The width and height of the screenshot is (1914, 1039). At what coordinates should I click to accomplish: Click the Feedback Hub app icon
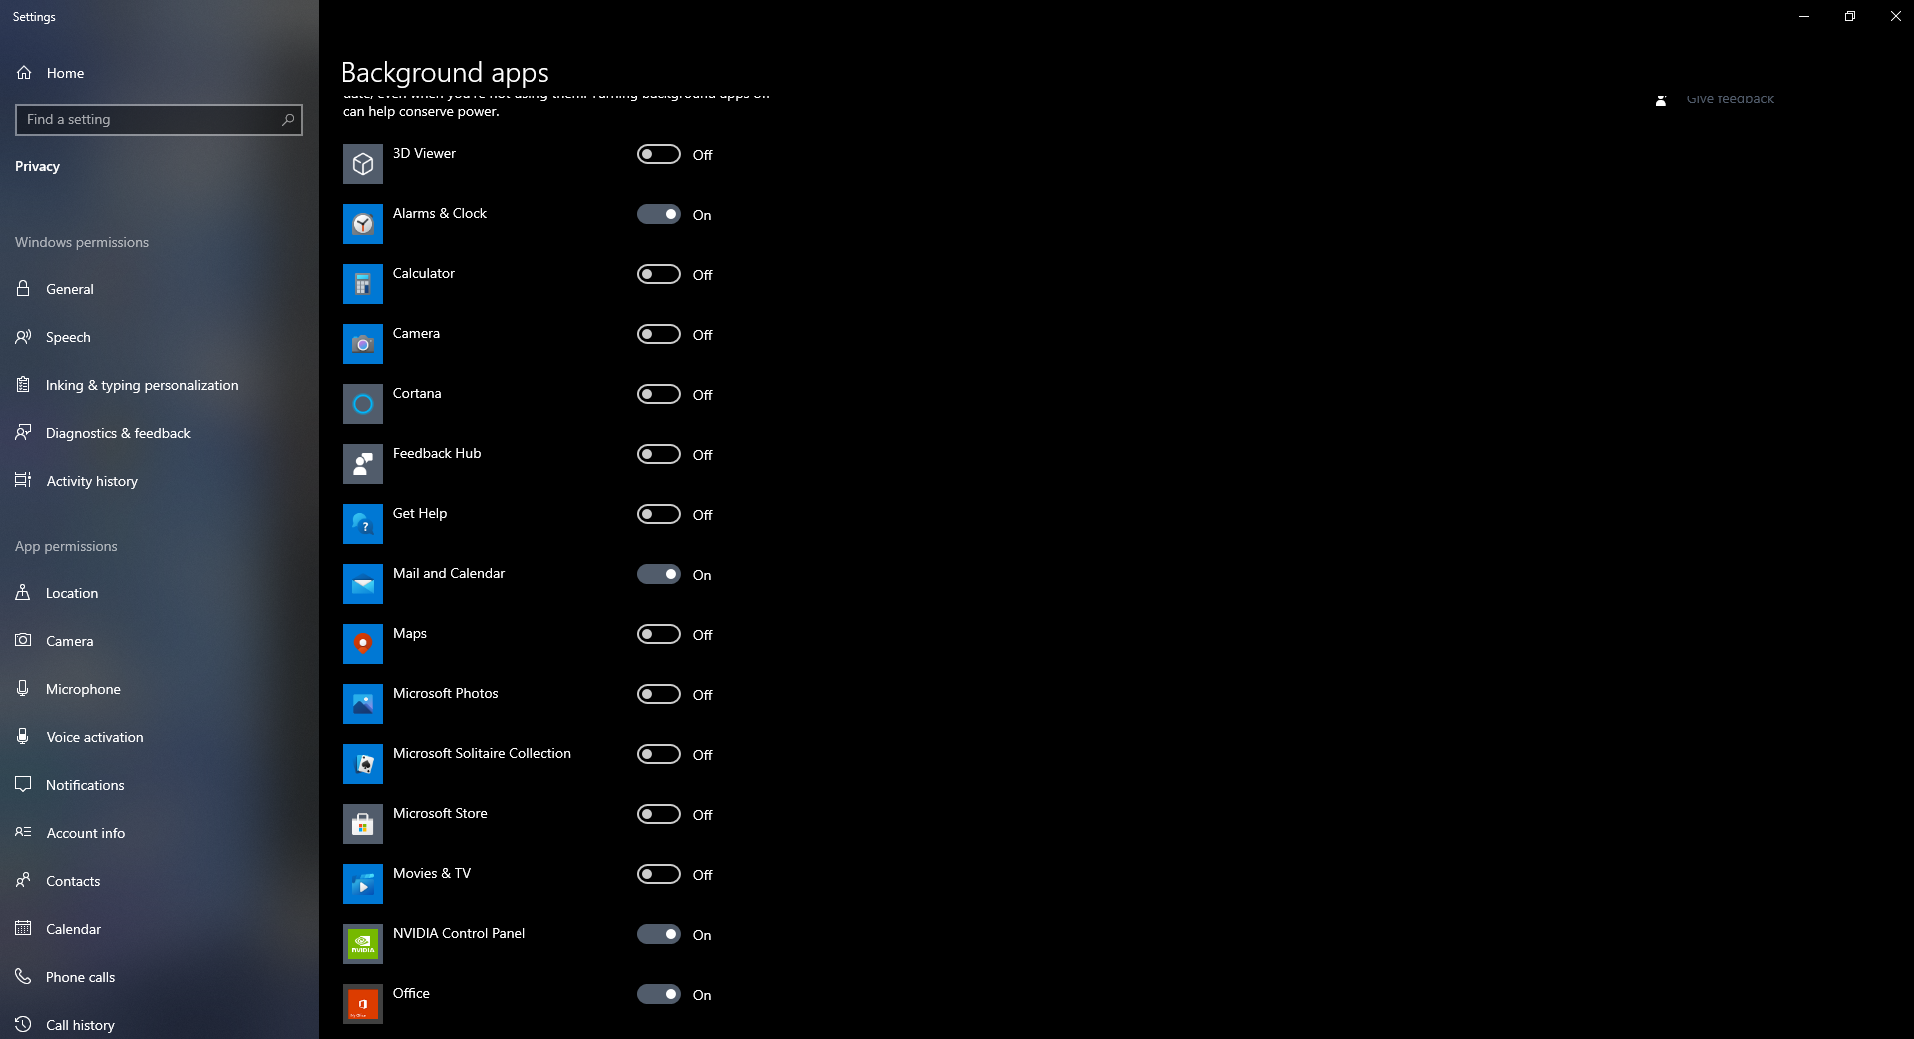click(x=363, y=464)
